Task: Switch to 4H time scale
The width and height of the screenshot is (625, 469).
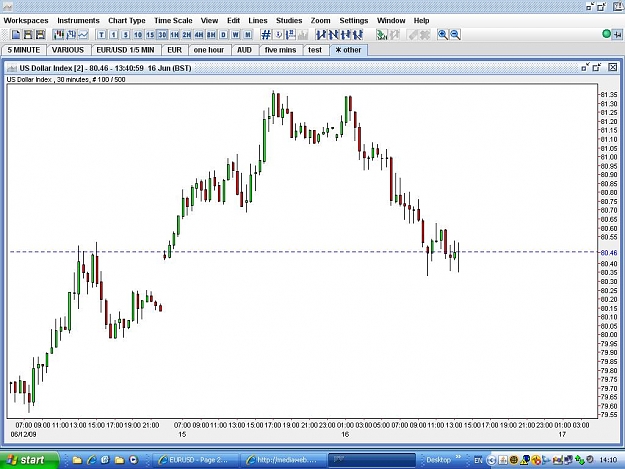Action: [x=199, y=35]
